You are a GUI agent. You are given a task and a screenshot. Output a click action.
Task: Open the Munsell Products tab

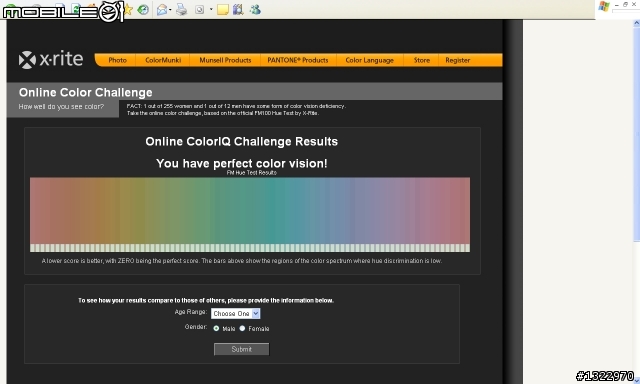pos(225,60)
